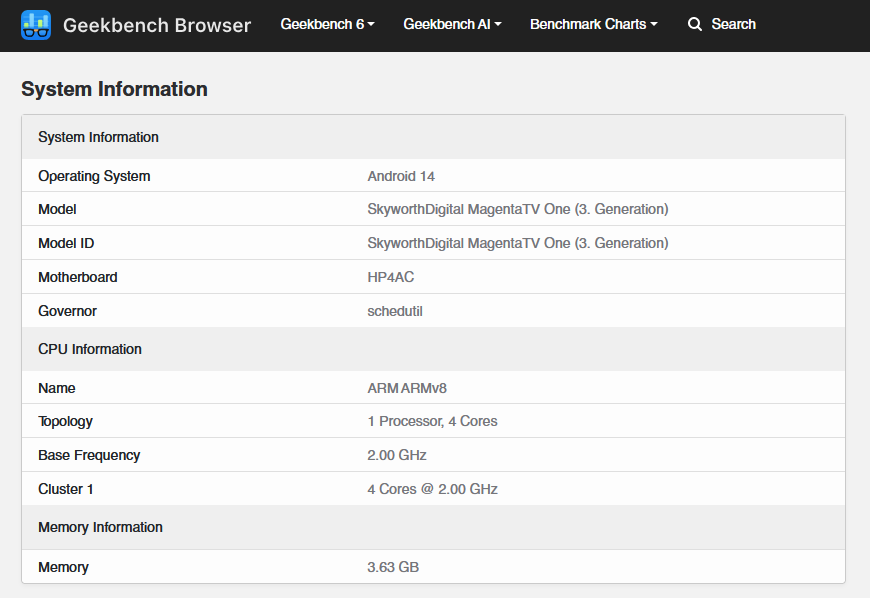Image resolution: width=870 pixels, height=598 pixels.
Task: Click the Base Frequency 2.00 GHz value
Action: pyautogui.click(x=397, y=455)
